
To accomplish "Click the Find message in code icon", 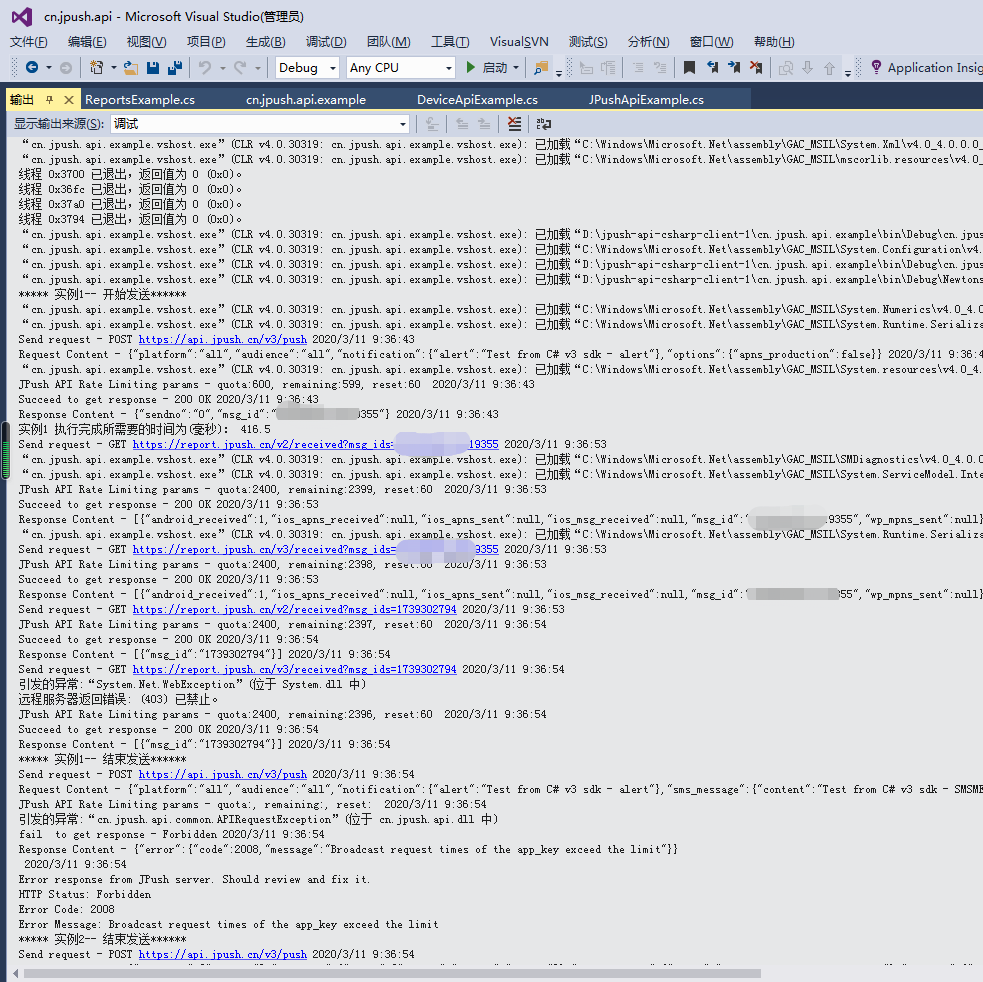I will pos(432,124).
